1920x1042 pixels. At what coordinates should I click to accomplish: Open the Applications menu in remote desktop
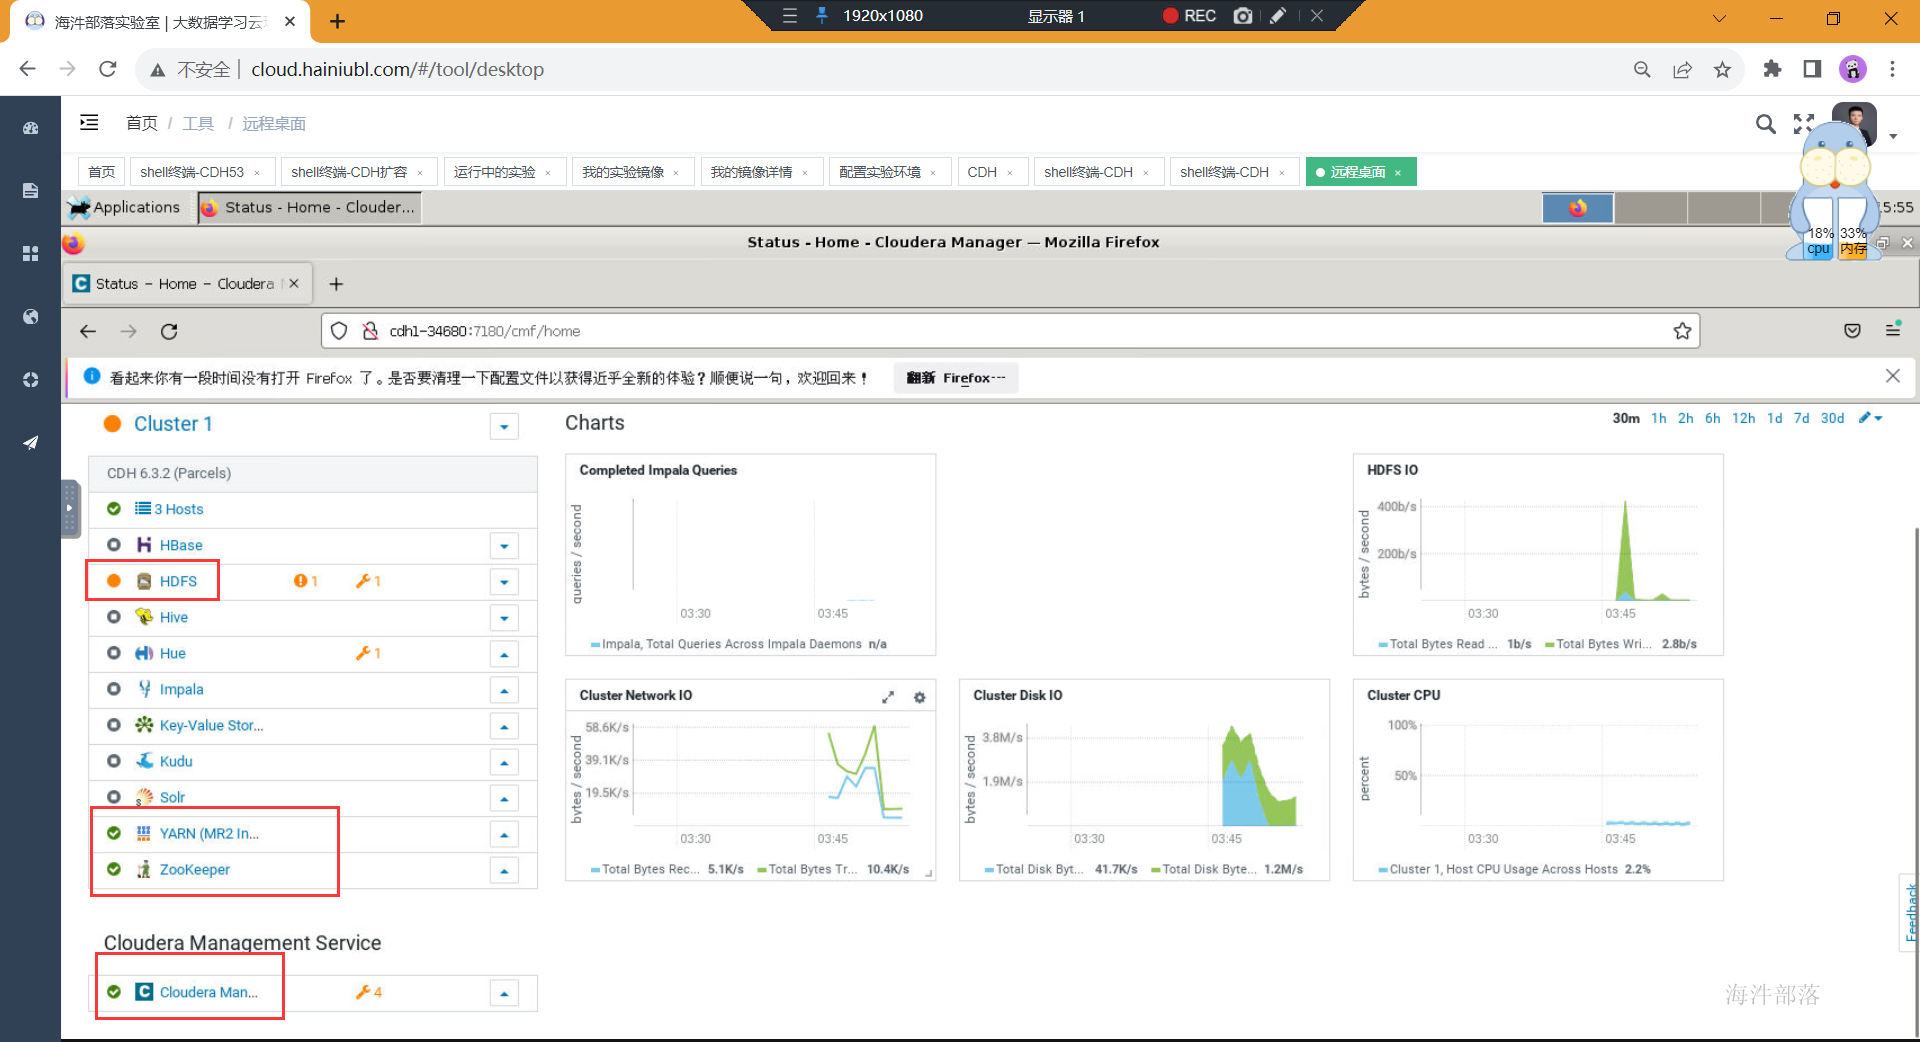pos(124,207)
